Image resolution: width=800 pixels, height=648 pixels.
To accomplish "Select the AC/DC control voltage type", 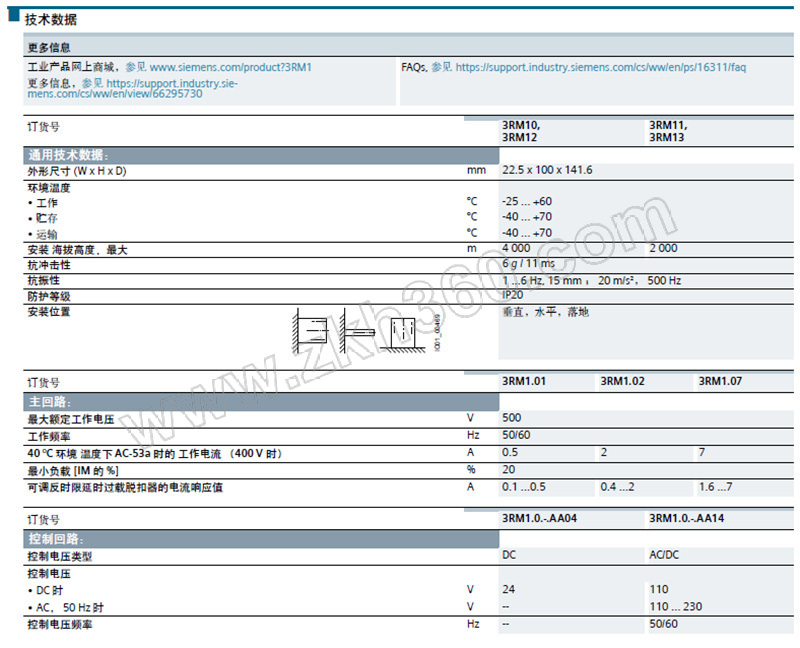I will (x=664, y=555).
